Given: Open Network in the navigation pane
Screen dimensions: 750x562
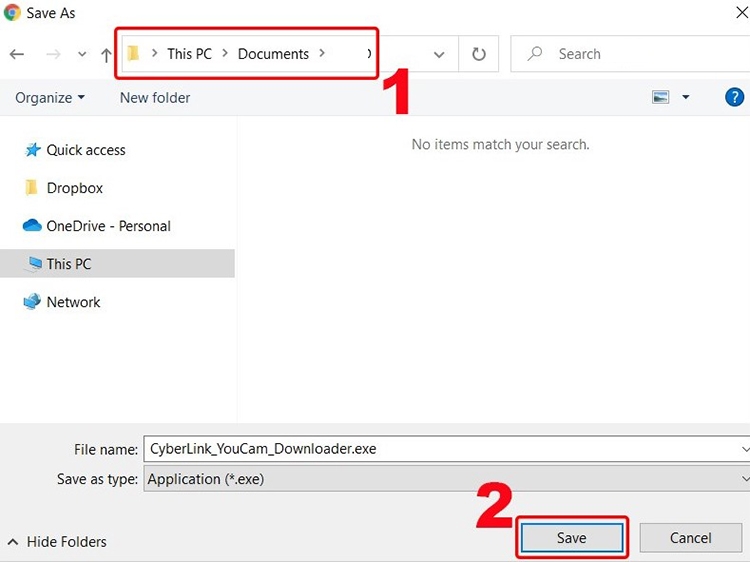Looking at the screenshot, I should click(x=74, y=302).
